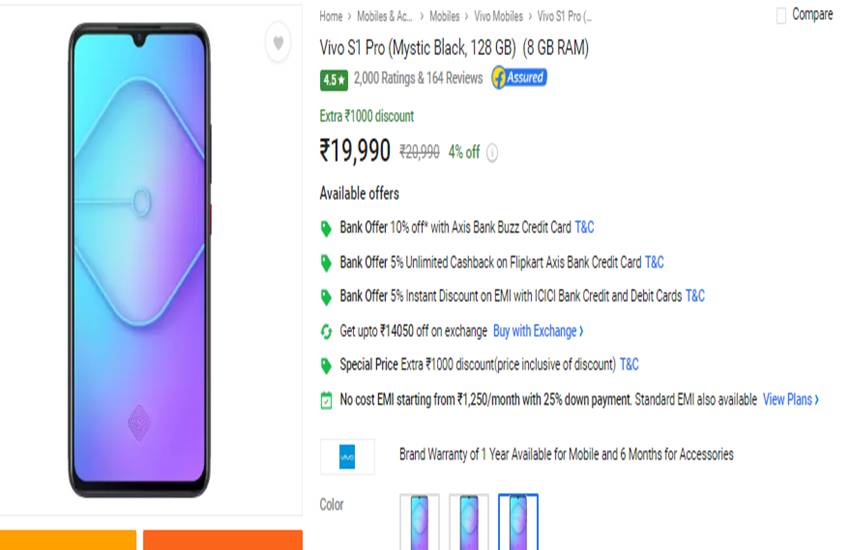Click the exchange arrows icon

tap(326, 331)
